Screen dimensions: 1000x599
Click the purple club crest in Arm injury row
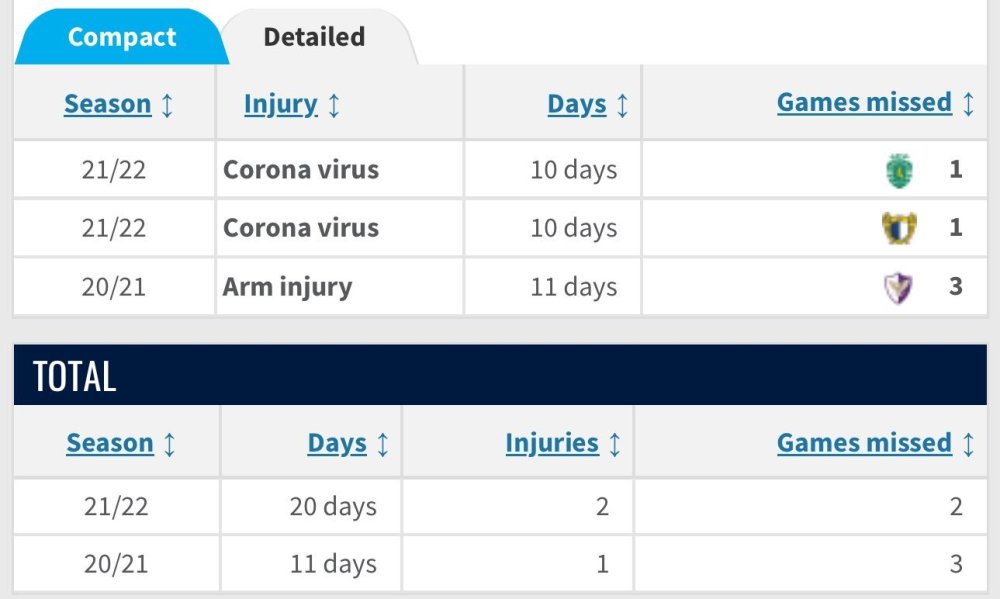click(x=900, y=288)
